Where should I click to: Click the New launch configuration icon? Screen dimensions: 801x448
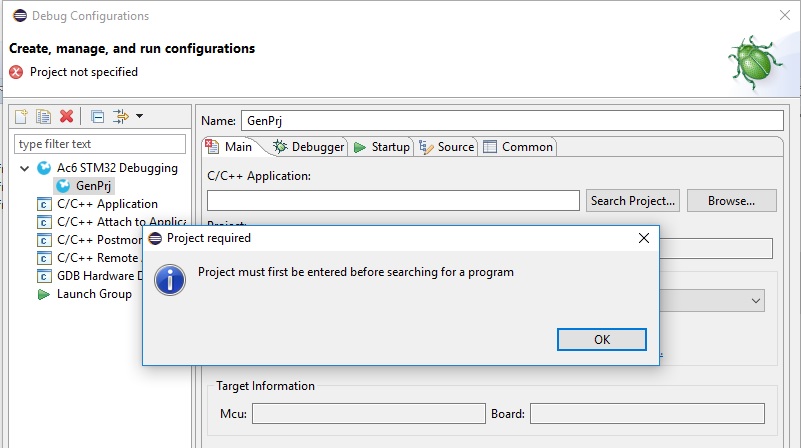point(21,116)
